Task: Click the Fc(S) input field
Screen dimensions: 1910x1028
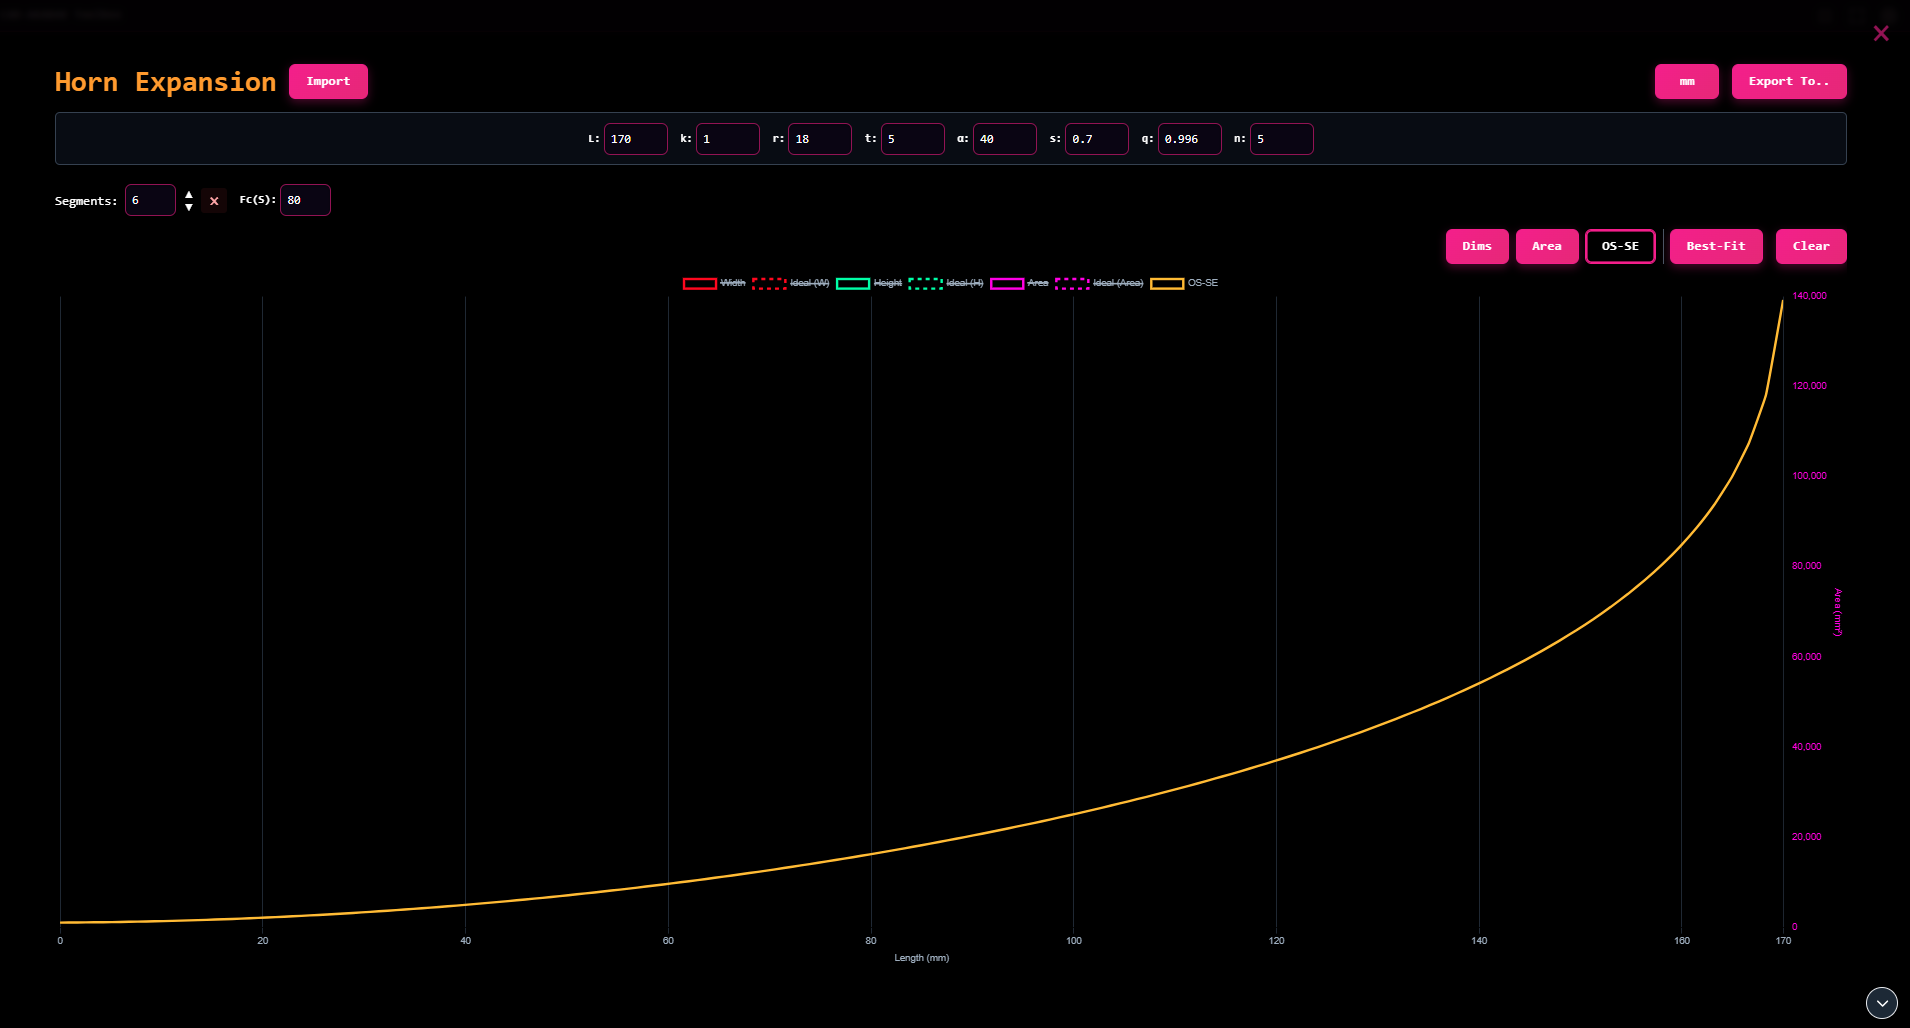Action: pos(305,201)
